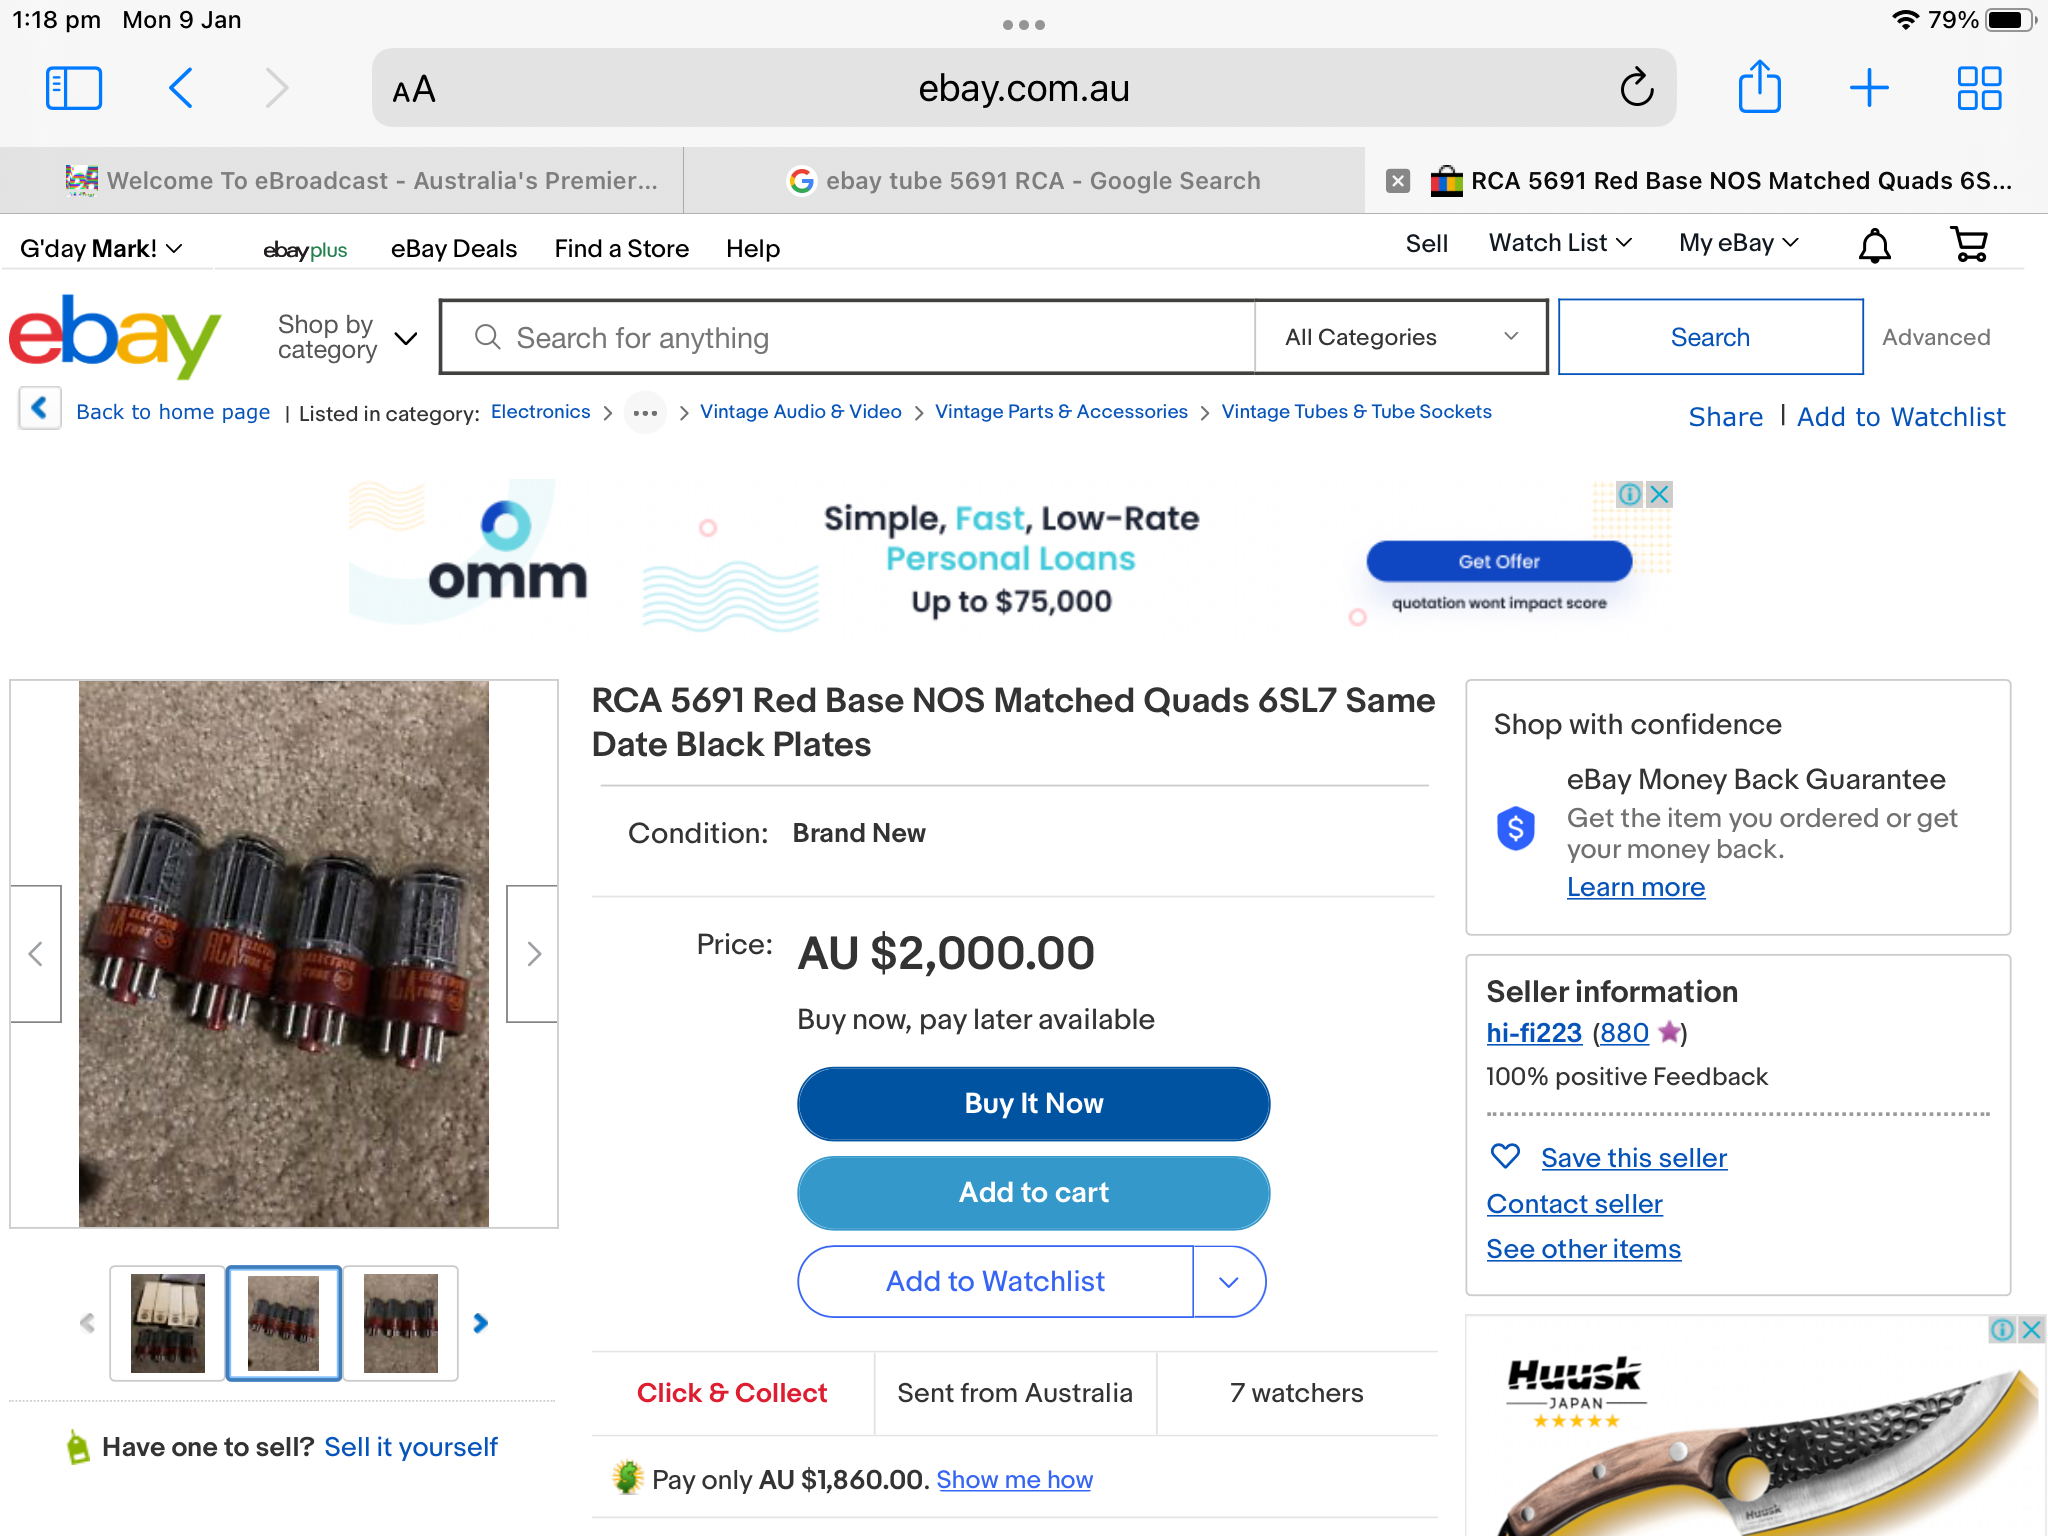Expand the hidden breadcrumb categories
The image size is (2048, 1536).
(x=645, y=412)
